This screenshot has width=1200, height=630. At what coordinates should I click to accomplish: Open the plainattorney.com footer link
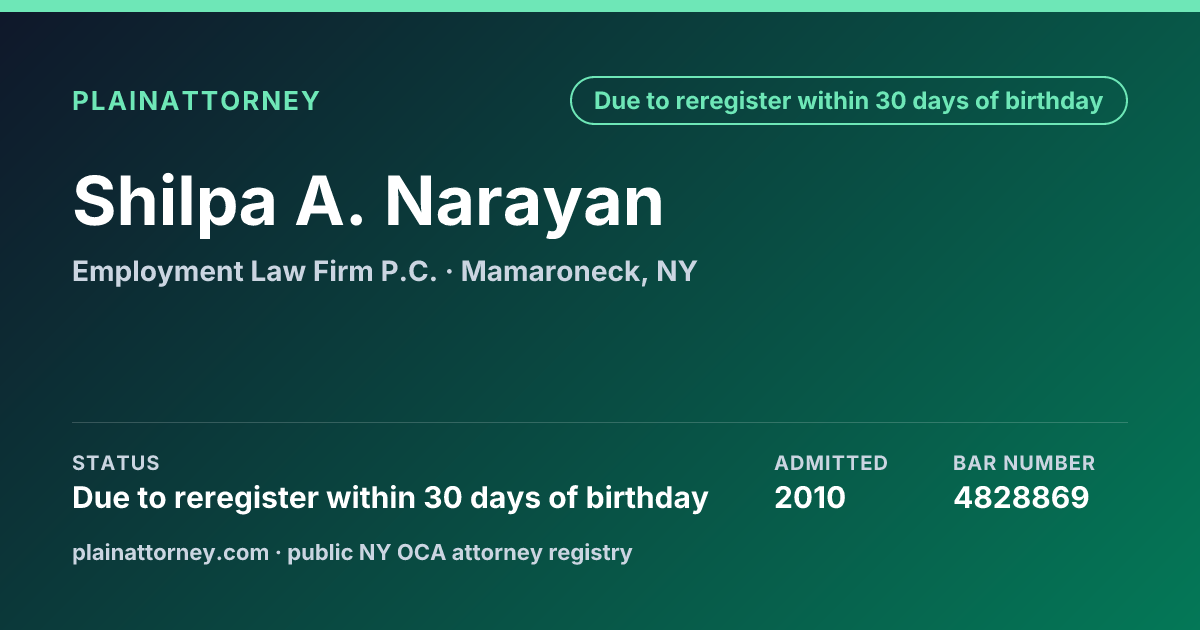(170, 552)
